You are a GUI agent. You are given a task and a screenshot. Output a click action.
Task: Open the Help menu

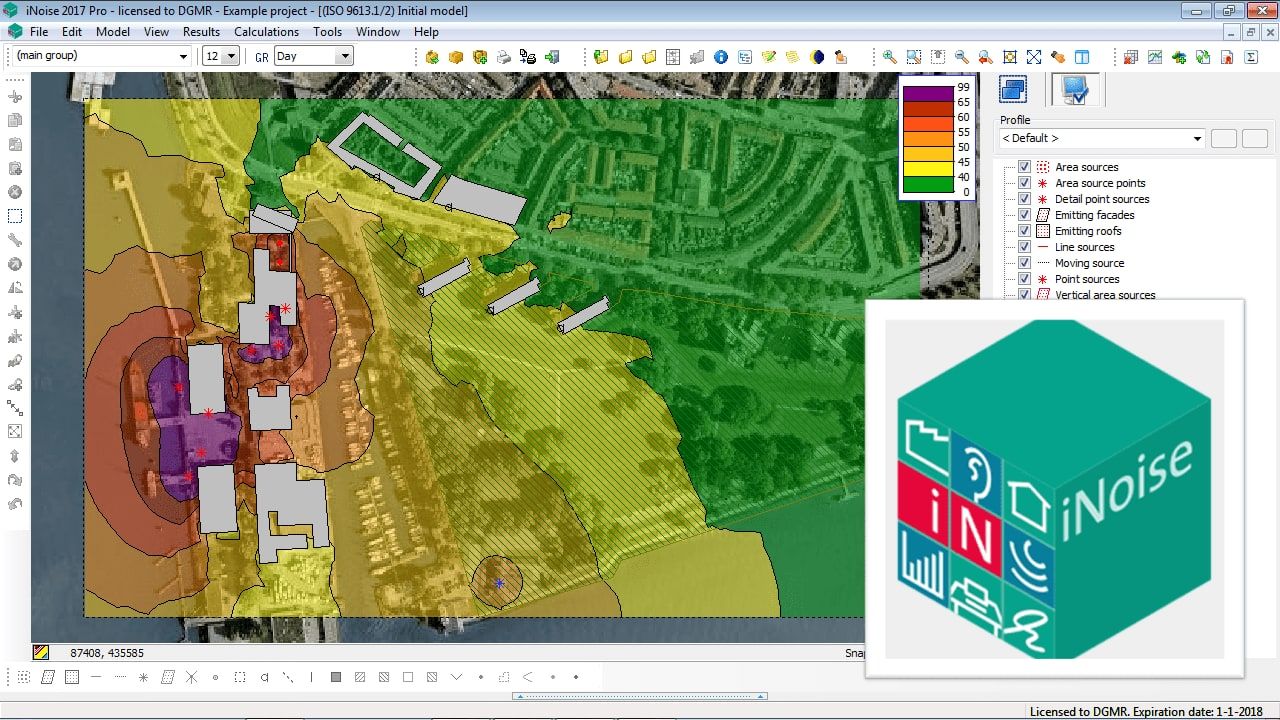(426, 32)
